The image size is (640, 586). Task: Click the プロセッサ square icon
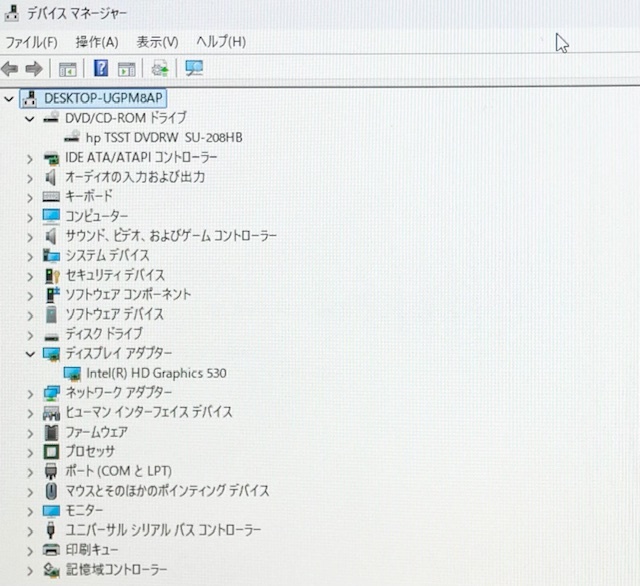[x=51, y=452]
